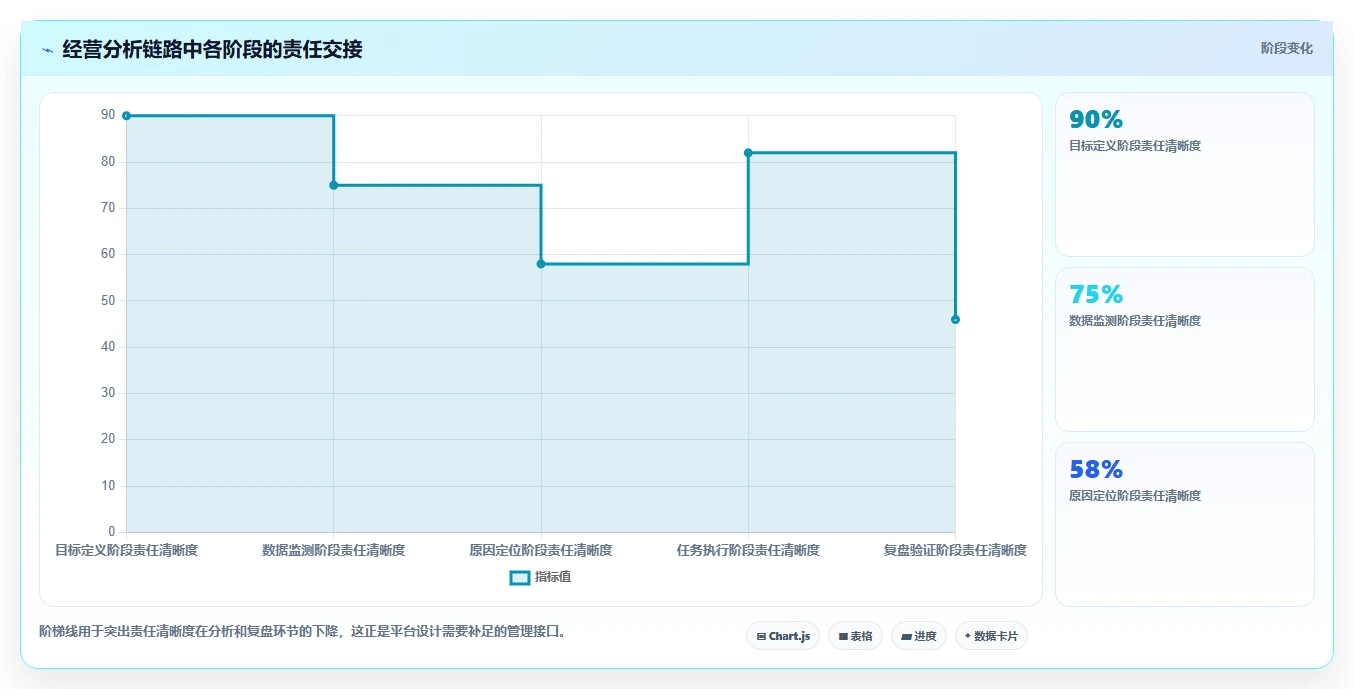Click the y-axis value 90

[x=108, y=115]
